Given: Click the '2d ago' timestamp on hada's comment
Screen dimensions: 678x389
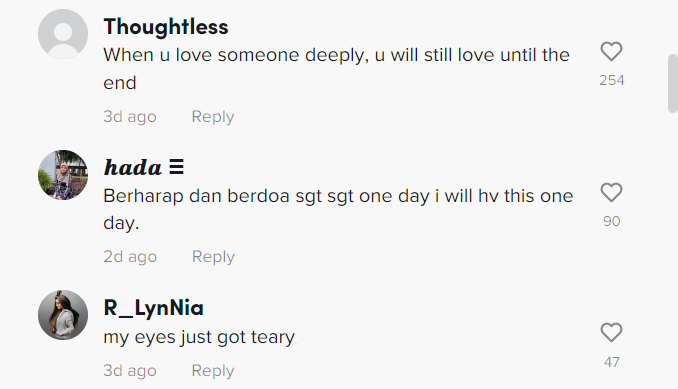Looking at the screenshot, I should pos(130,256).
